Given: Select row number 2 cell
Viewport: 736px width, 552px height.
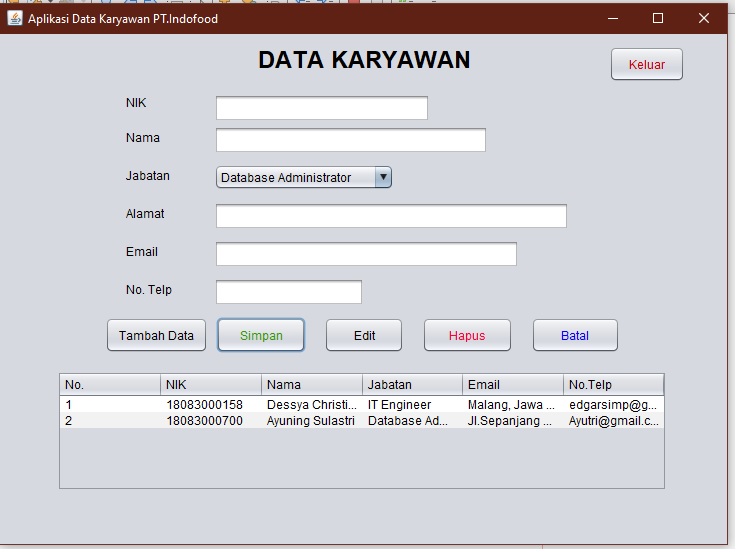Looking at the screenshot, I should click(110, 421).
